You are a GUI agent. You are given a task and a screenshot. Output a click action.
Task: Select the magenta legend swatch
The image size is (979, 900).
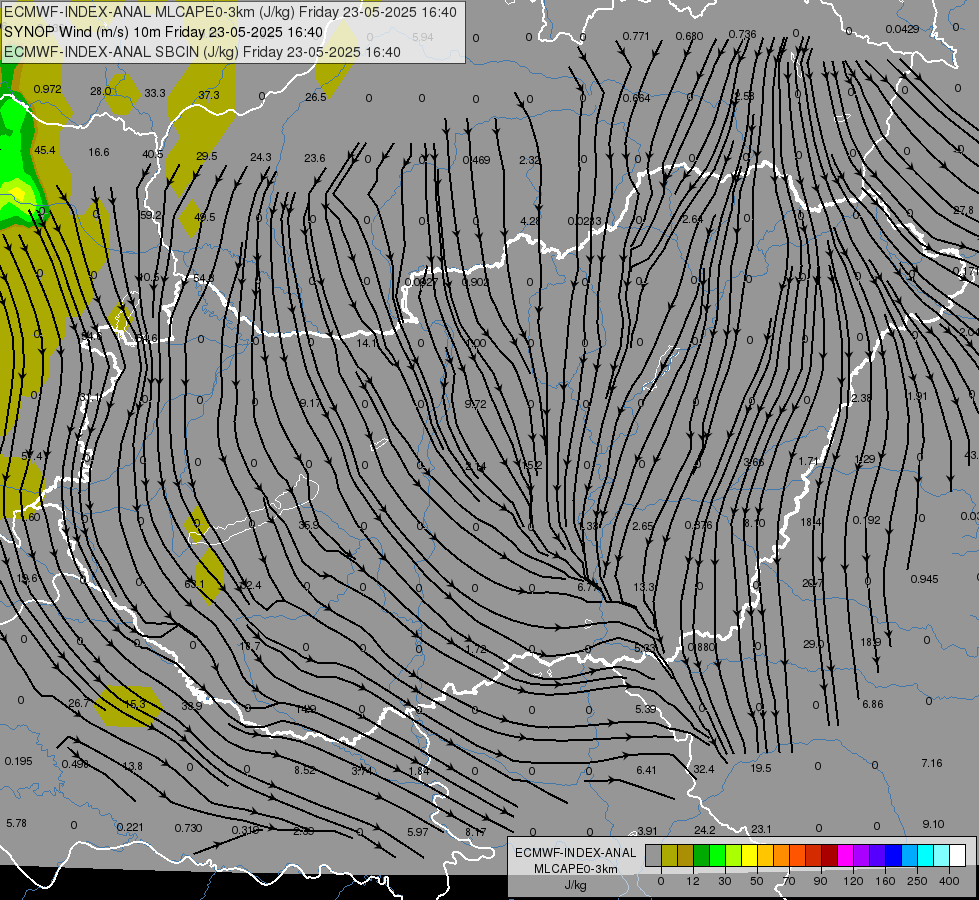click(845, 856)
